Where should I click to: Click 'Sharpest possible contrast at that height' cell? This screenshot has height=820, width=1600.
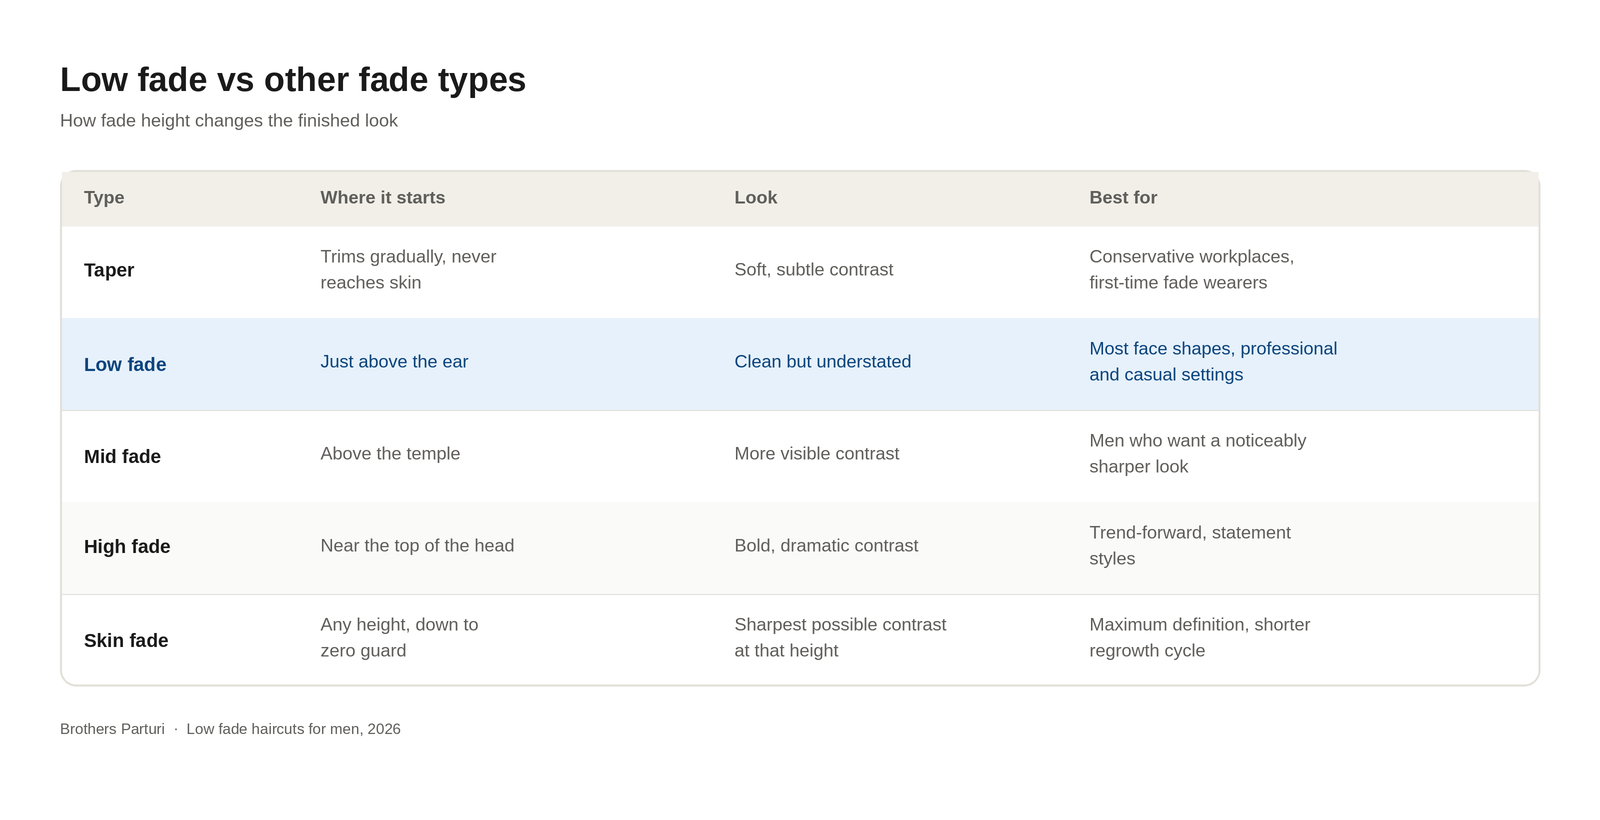(840, 638)
